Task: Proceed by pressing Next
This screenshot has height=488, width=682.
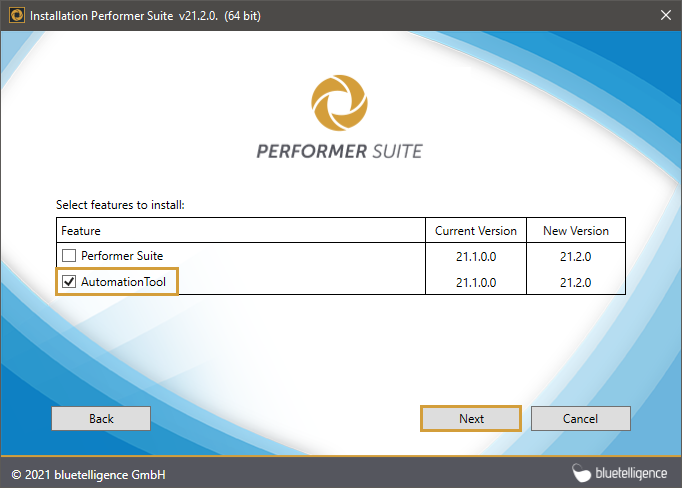Action: pos(471,418)
